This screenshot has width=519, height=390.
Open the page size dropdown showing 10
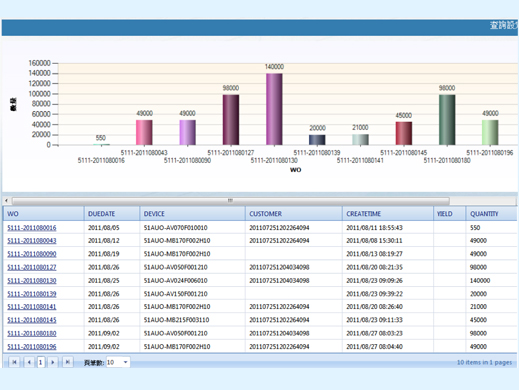point(118,362)
